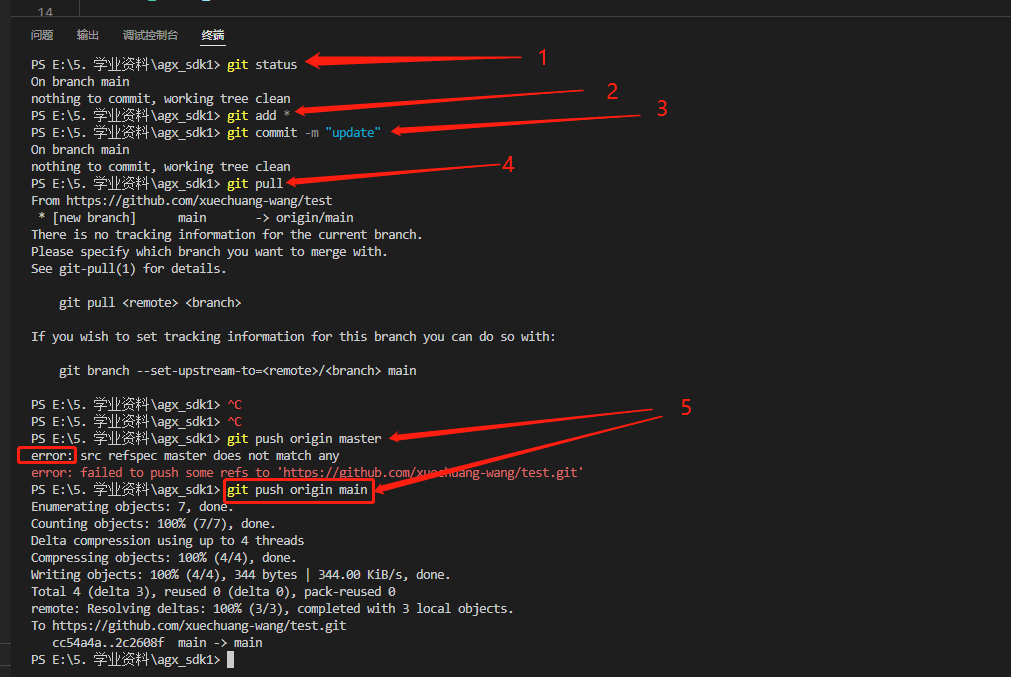Click the '[new branch] main -> origin/main' line
Screen dimensions: 1011x677
pos(196,217)
